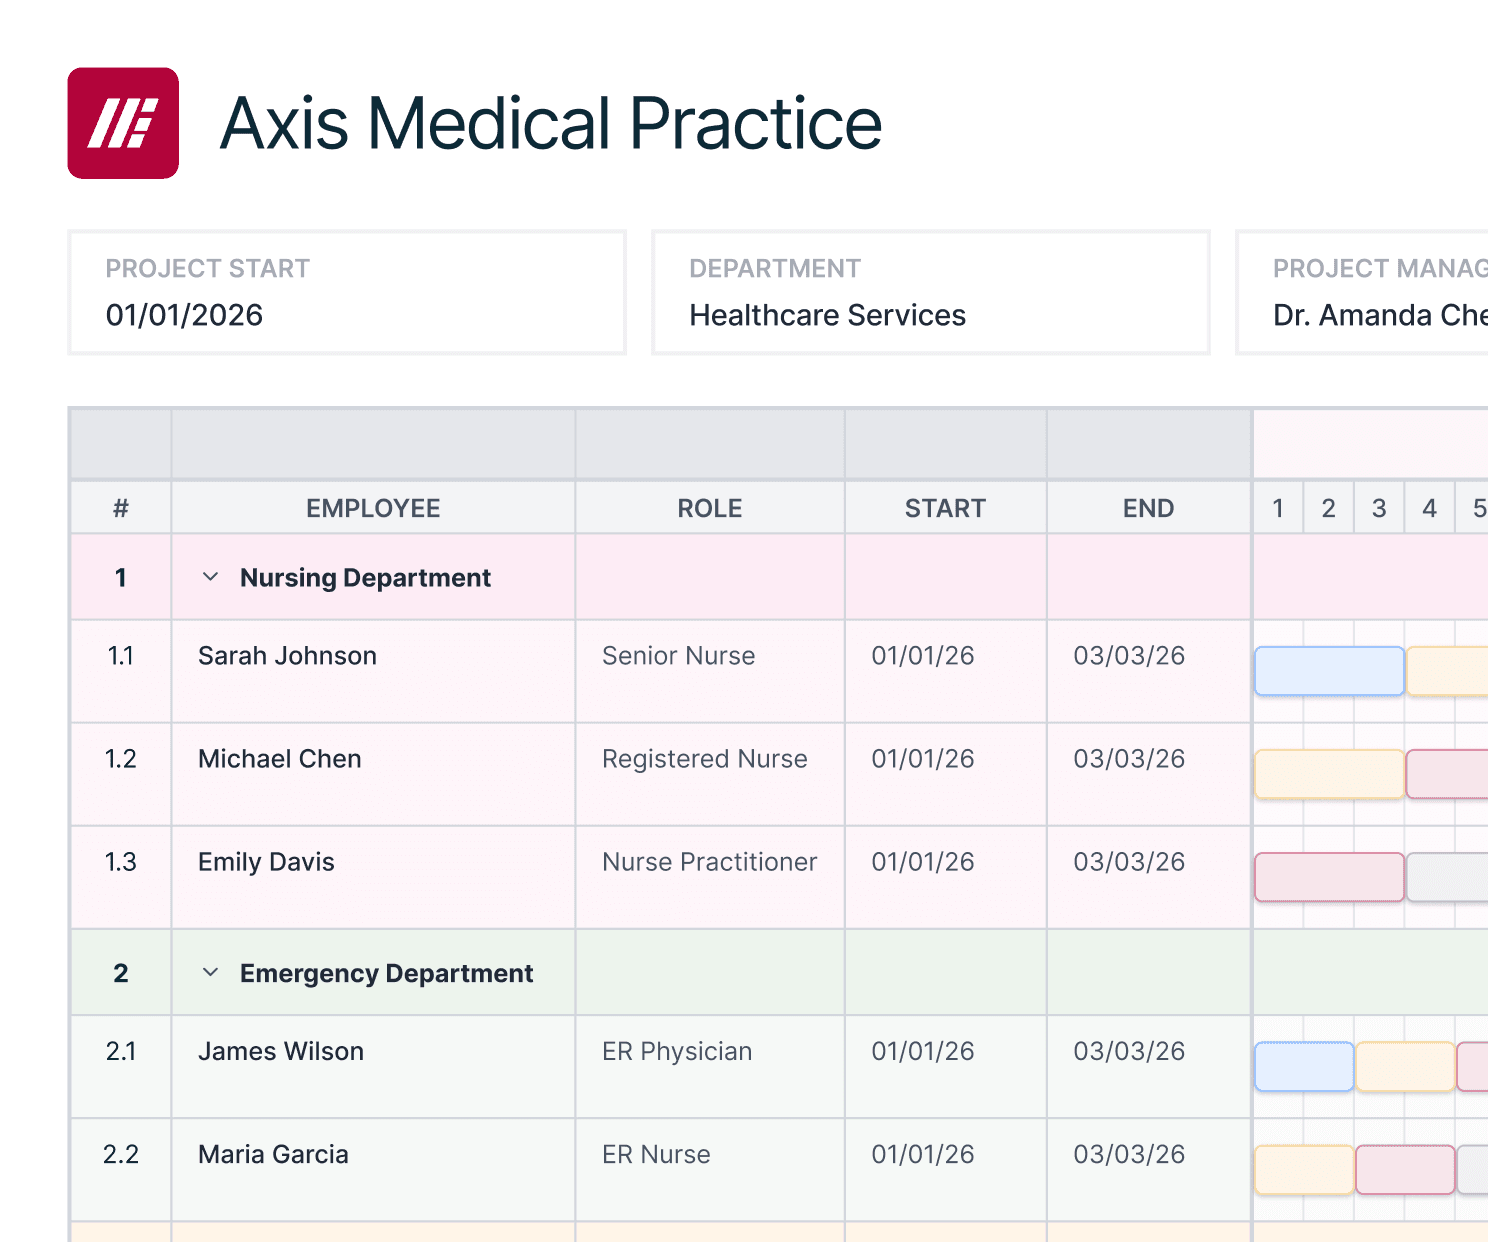The height and width of the screenshot is (1242, 1488).
Task: Select Sarah Johnson's blue schedule bar
Action: click(1329, 671)
